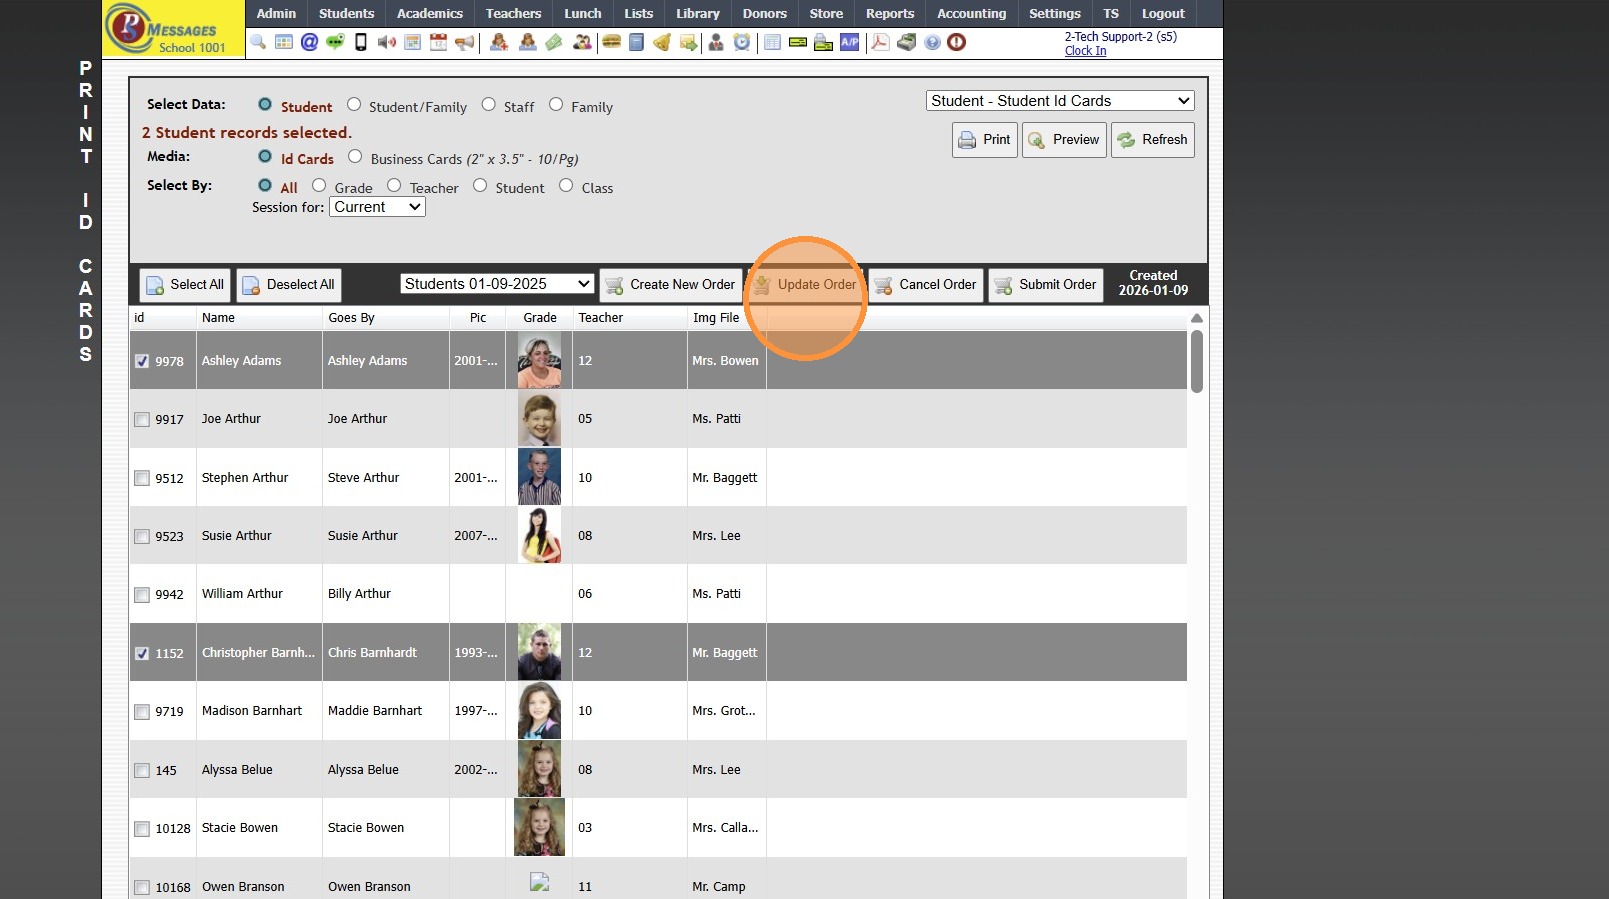Uncheck Ashley Adams row checkbox
This screenshot has height=899, width=1609.
click(x=142, y=361)
